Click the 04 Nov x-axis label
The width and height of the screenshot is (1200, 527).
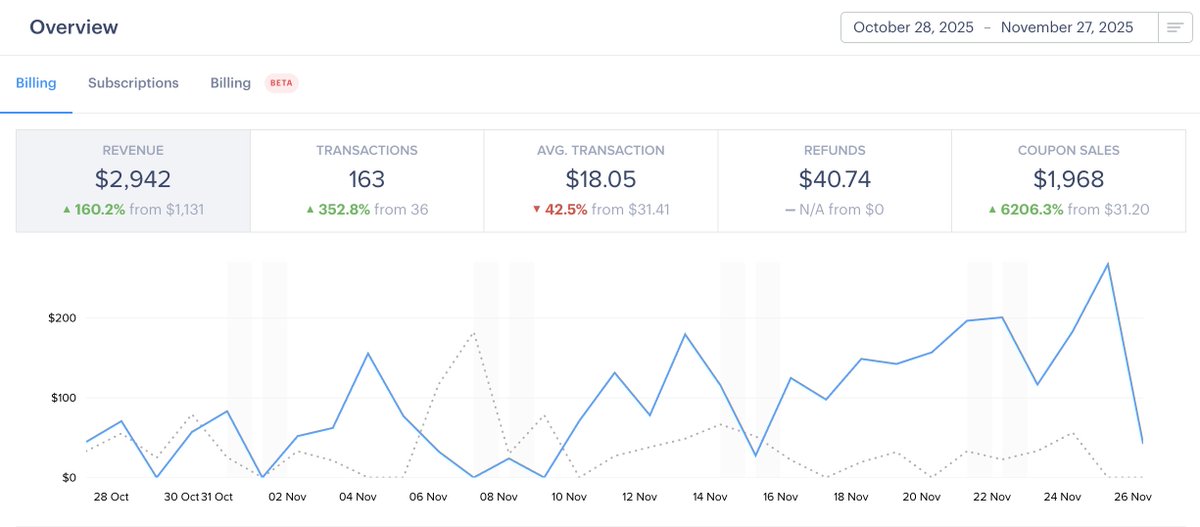click(x=358, y=497)
